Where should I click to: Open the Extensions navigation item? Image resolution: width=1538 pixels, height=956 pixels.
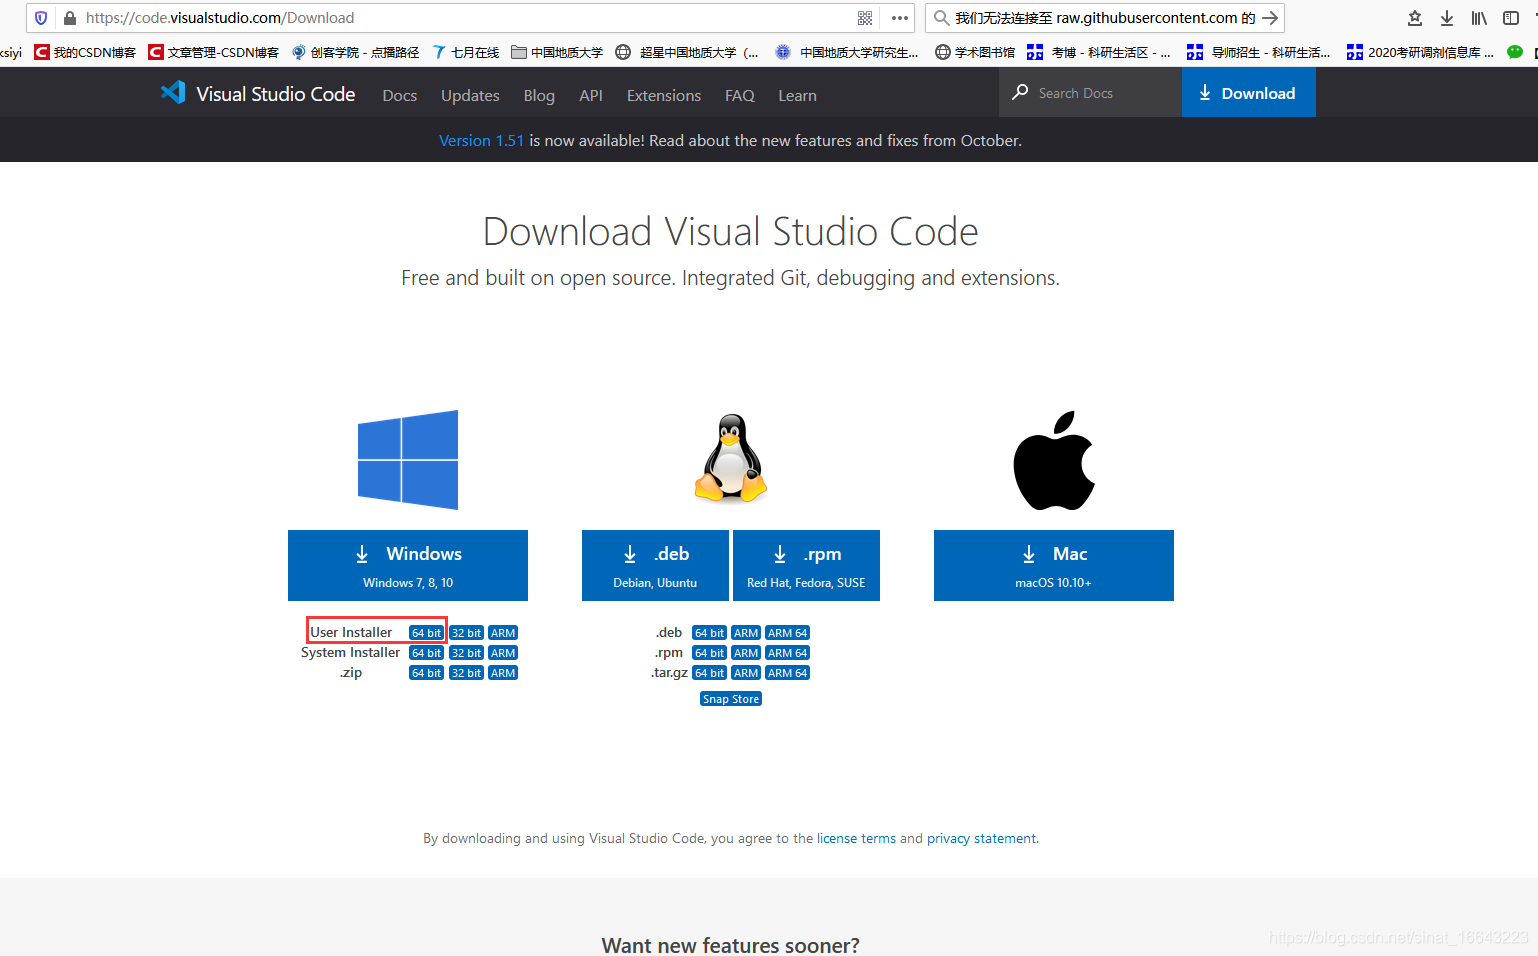[x=664, y=95]
